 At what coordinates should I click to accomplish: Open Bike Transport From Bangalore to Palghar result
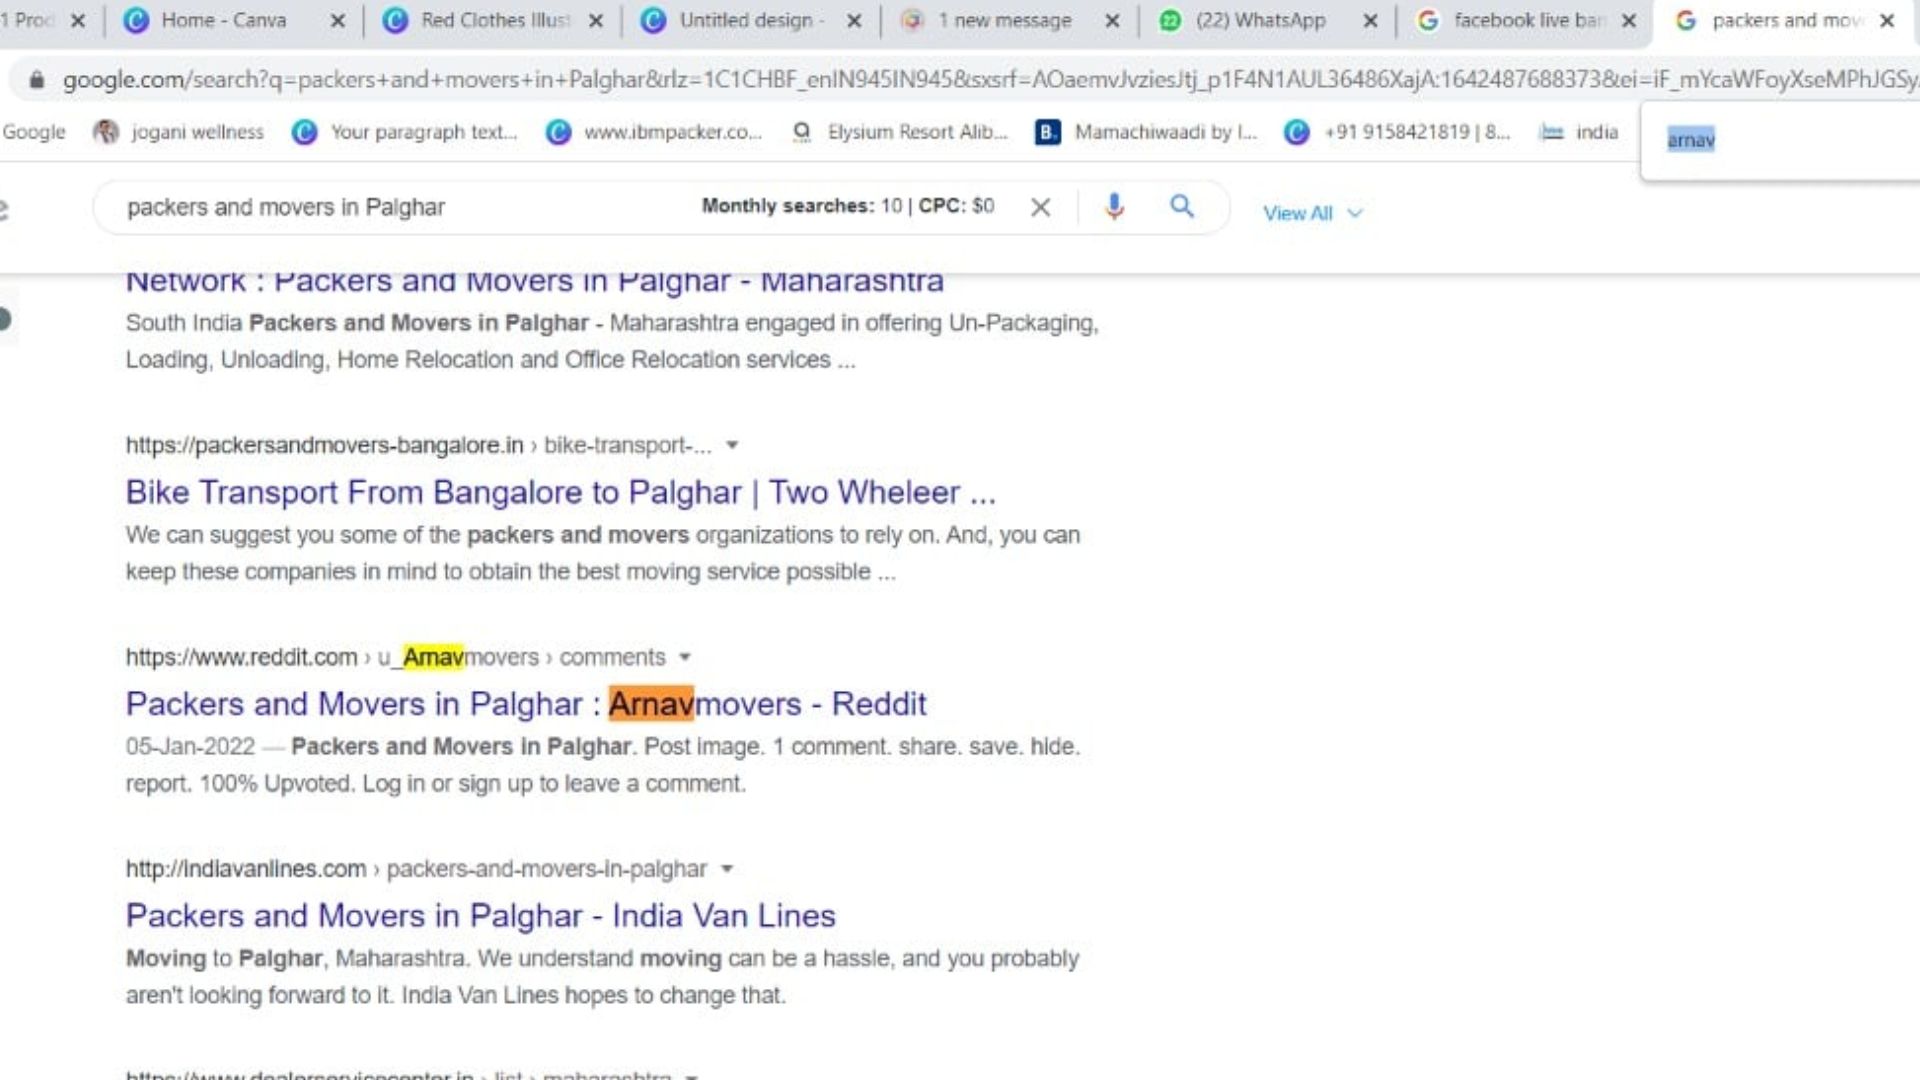click(x=560, y=493)
